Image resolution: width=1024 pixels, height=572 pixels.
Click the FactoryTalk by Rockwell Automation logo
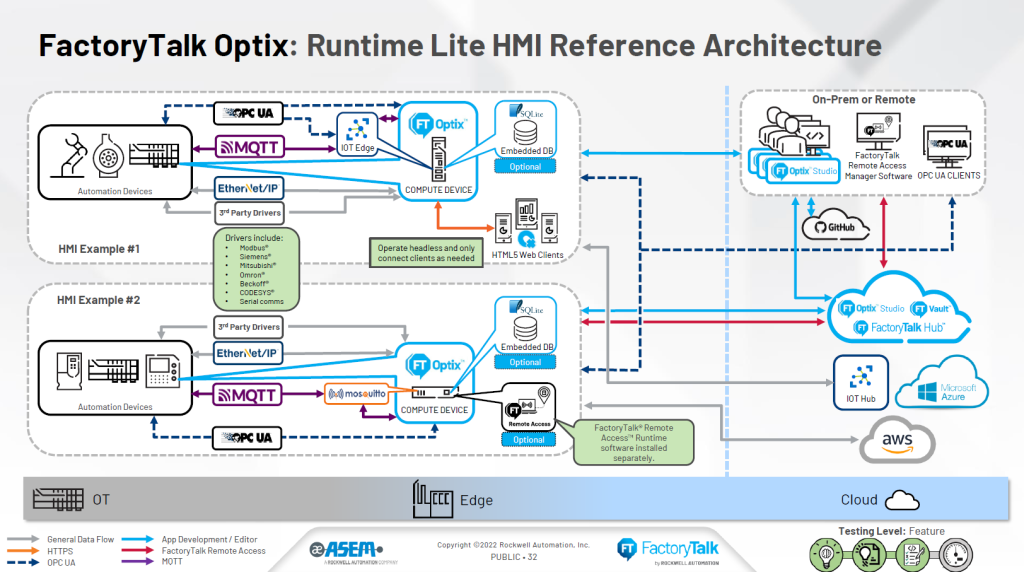pos(667,550)
